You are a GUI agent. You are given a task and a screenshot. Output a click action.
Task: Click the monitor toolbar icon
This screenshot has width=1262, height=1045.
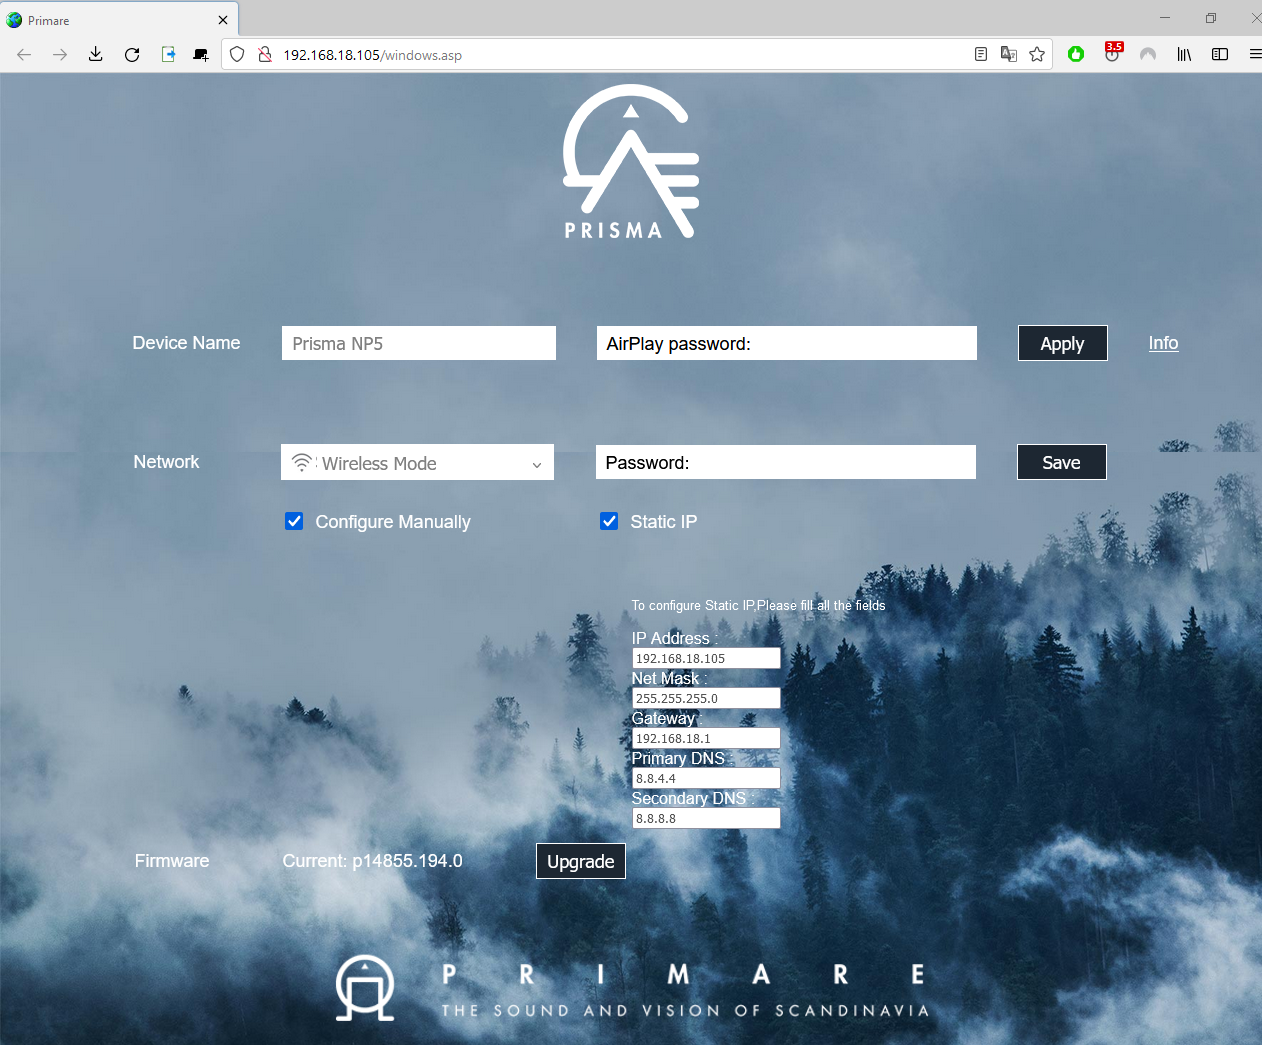pyautogui.click(x=201, y=54)
